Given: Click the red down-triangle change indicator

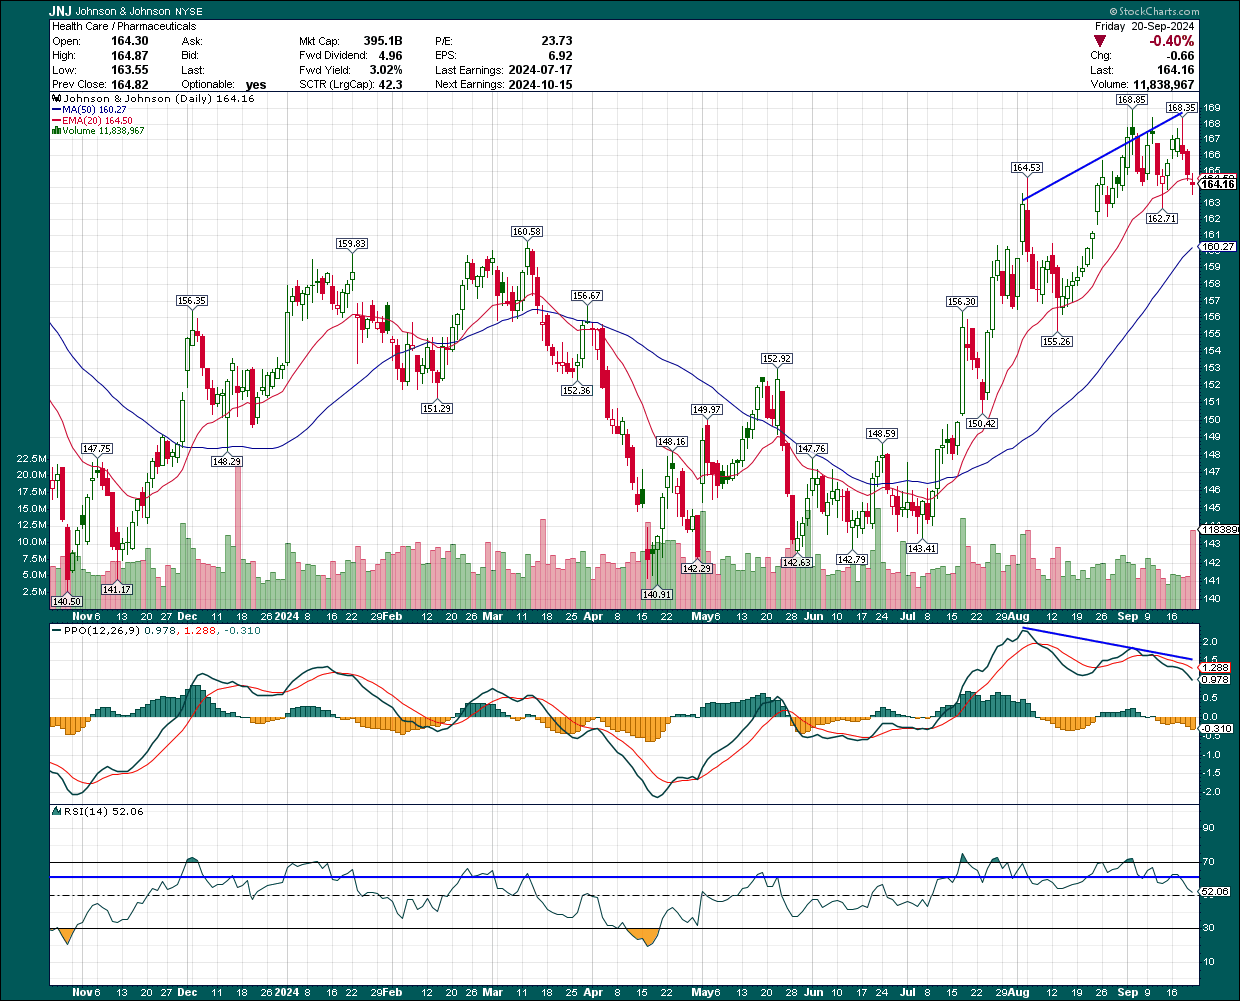Looking at the screenshot, I should [1100, 41].
